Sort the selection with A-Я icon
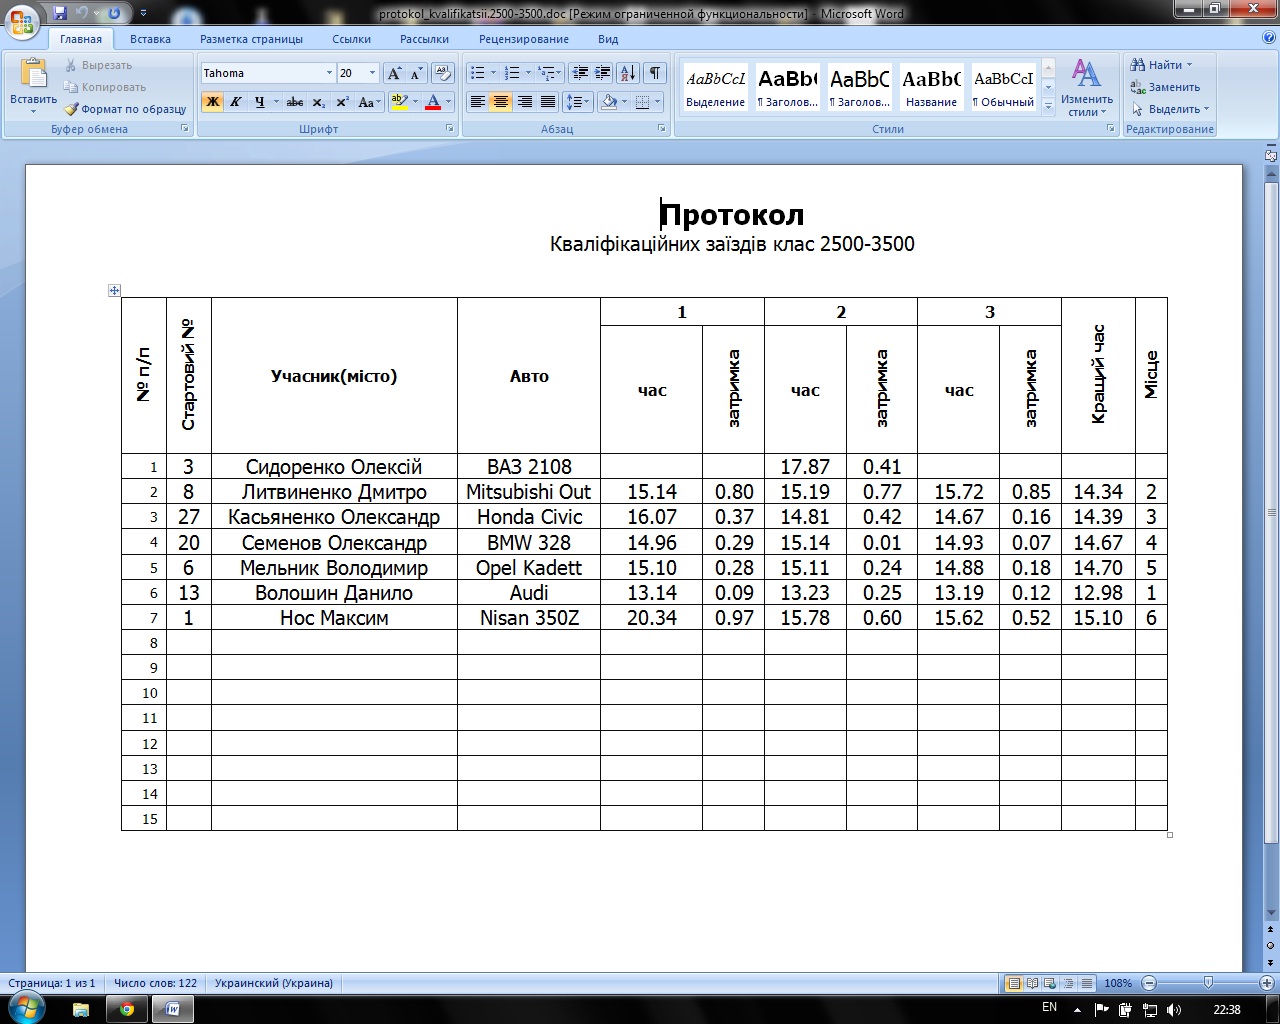 click(628, 73)
